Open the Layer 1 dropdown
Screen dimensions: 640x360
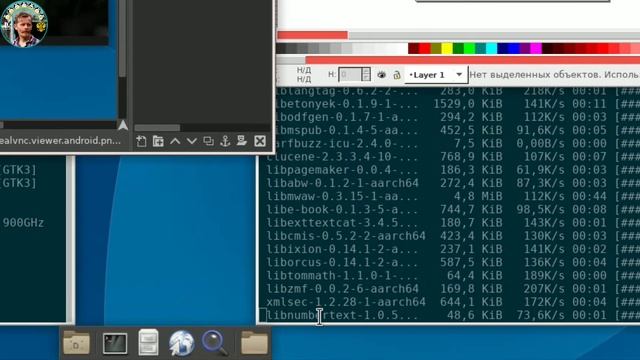(x=436, y=75)
